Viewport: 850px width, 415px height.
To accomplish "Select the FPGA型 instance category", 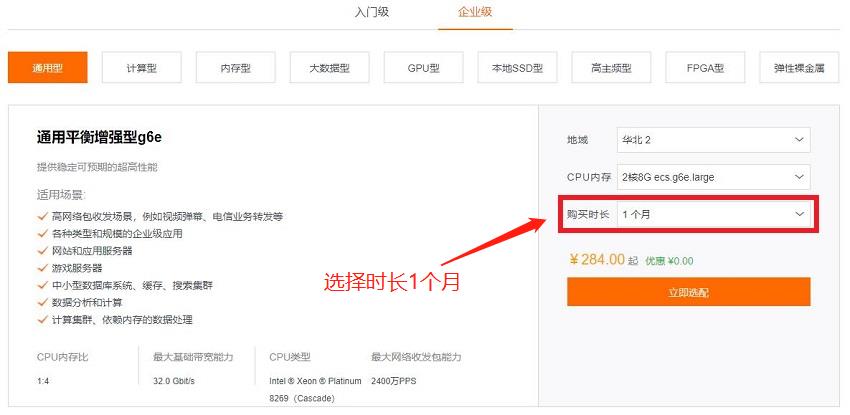I will 705,68.
